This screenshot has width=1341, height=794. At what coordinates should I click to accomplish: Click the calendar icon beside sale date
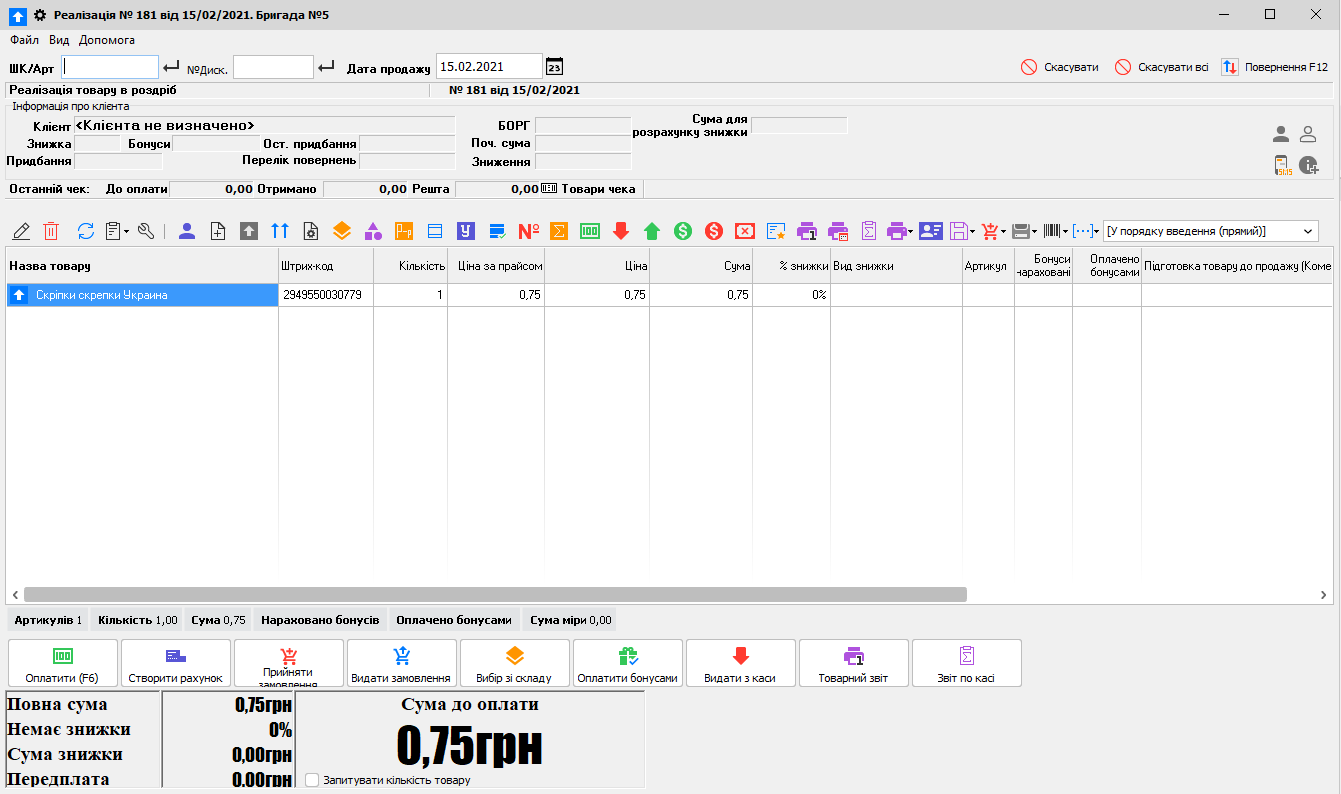click(554, 67)
